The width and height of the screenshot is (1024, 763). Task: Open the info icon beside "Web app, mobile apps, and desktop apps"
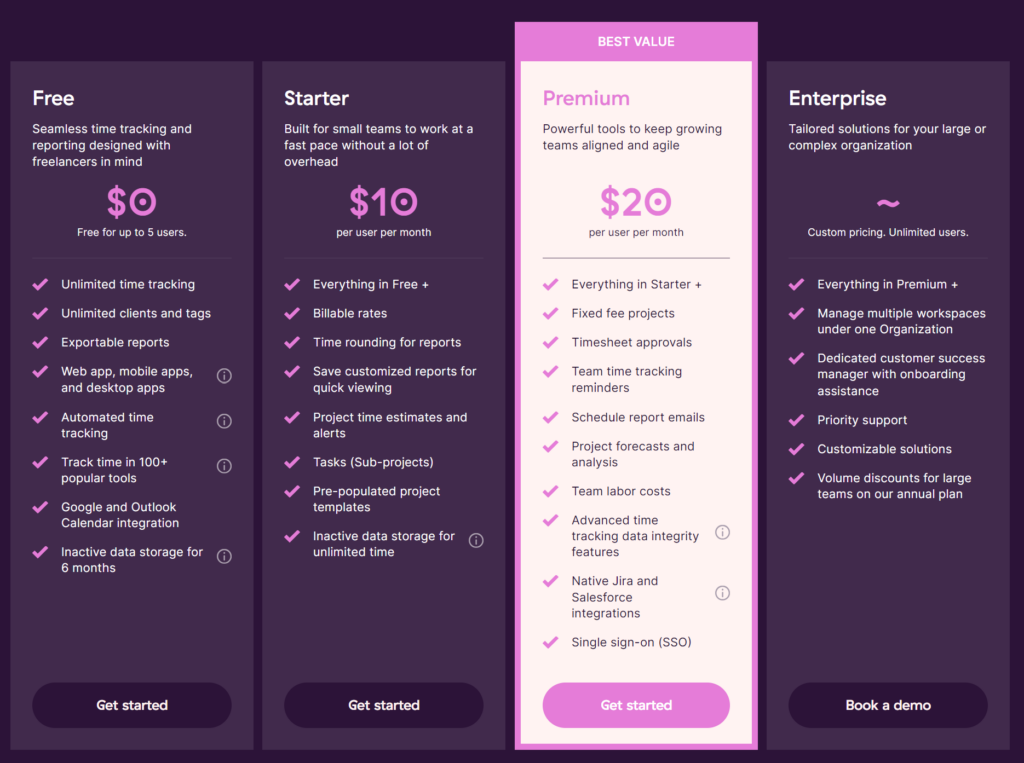click(x=224, y=375)
